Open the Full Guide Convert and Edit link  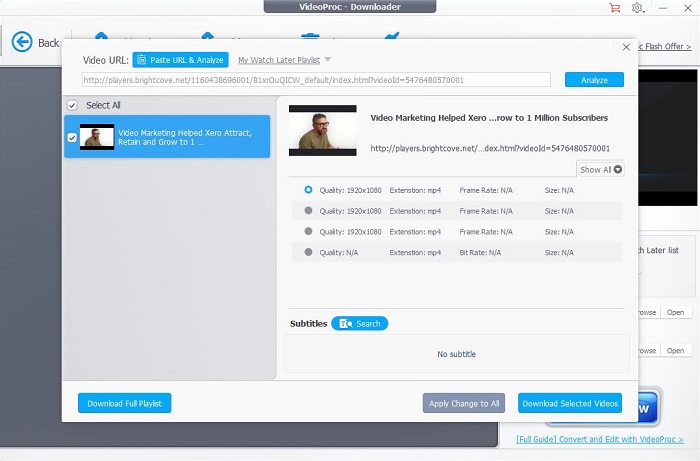click(600, 439)
